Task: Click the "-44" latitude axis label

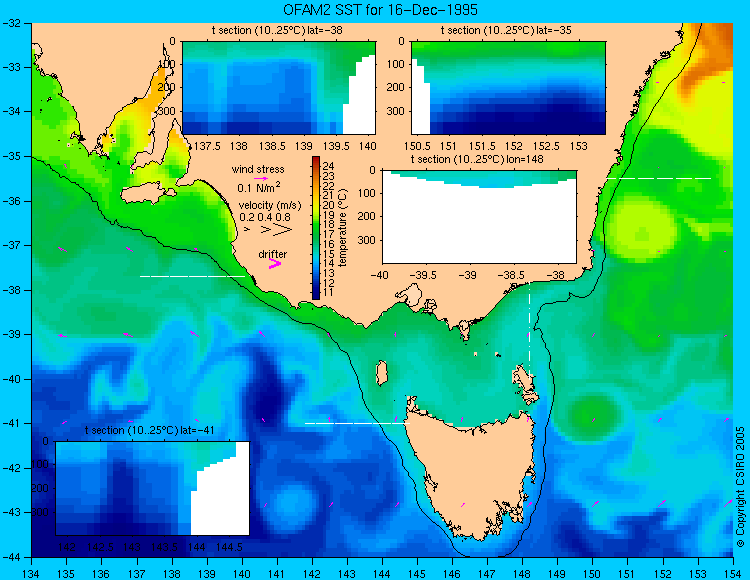Action: pos(10,557)
